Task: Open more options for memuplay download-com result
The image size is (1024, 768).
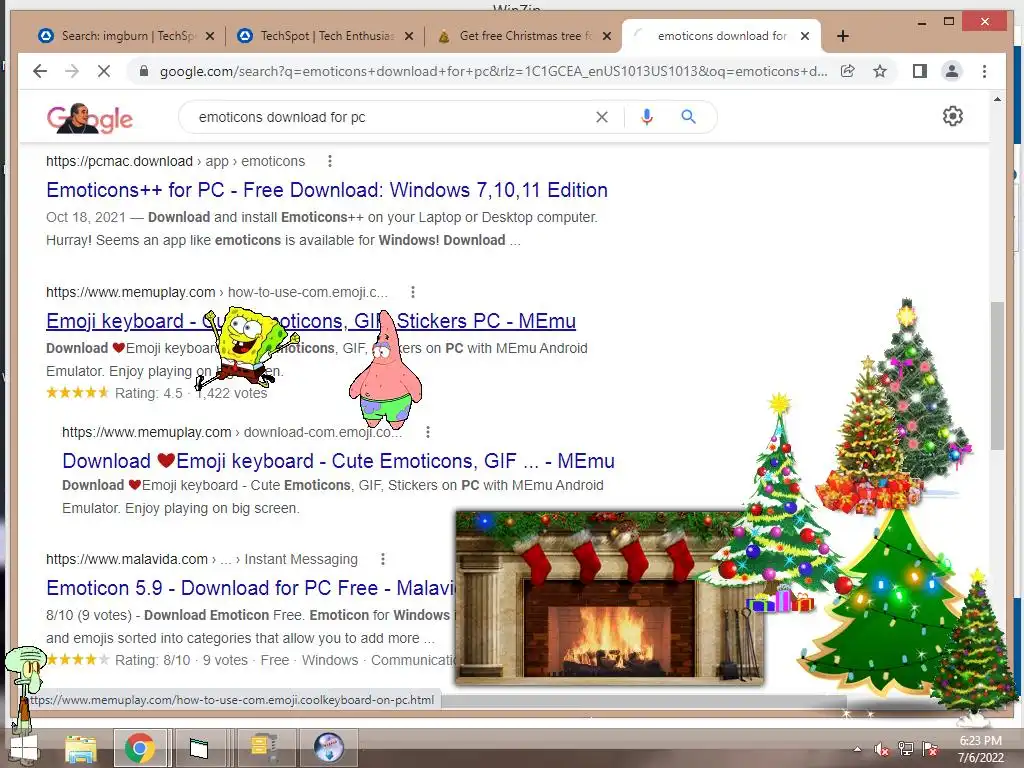Action: [428, 432]
